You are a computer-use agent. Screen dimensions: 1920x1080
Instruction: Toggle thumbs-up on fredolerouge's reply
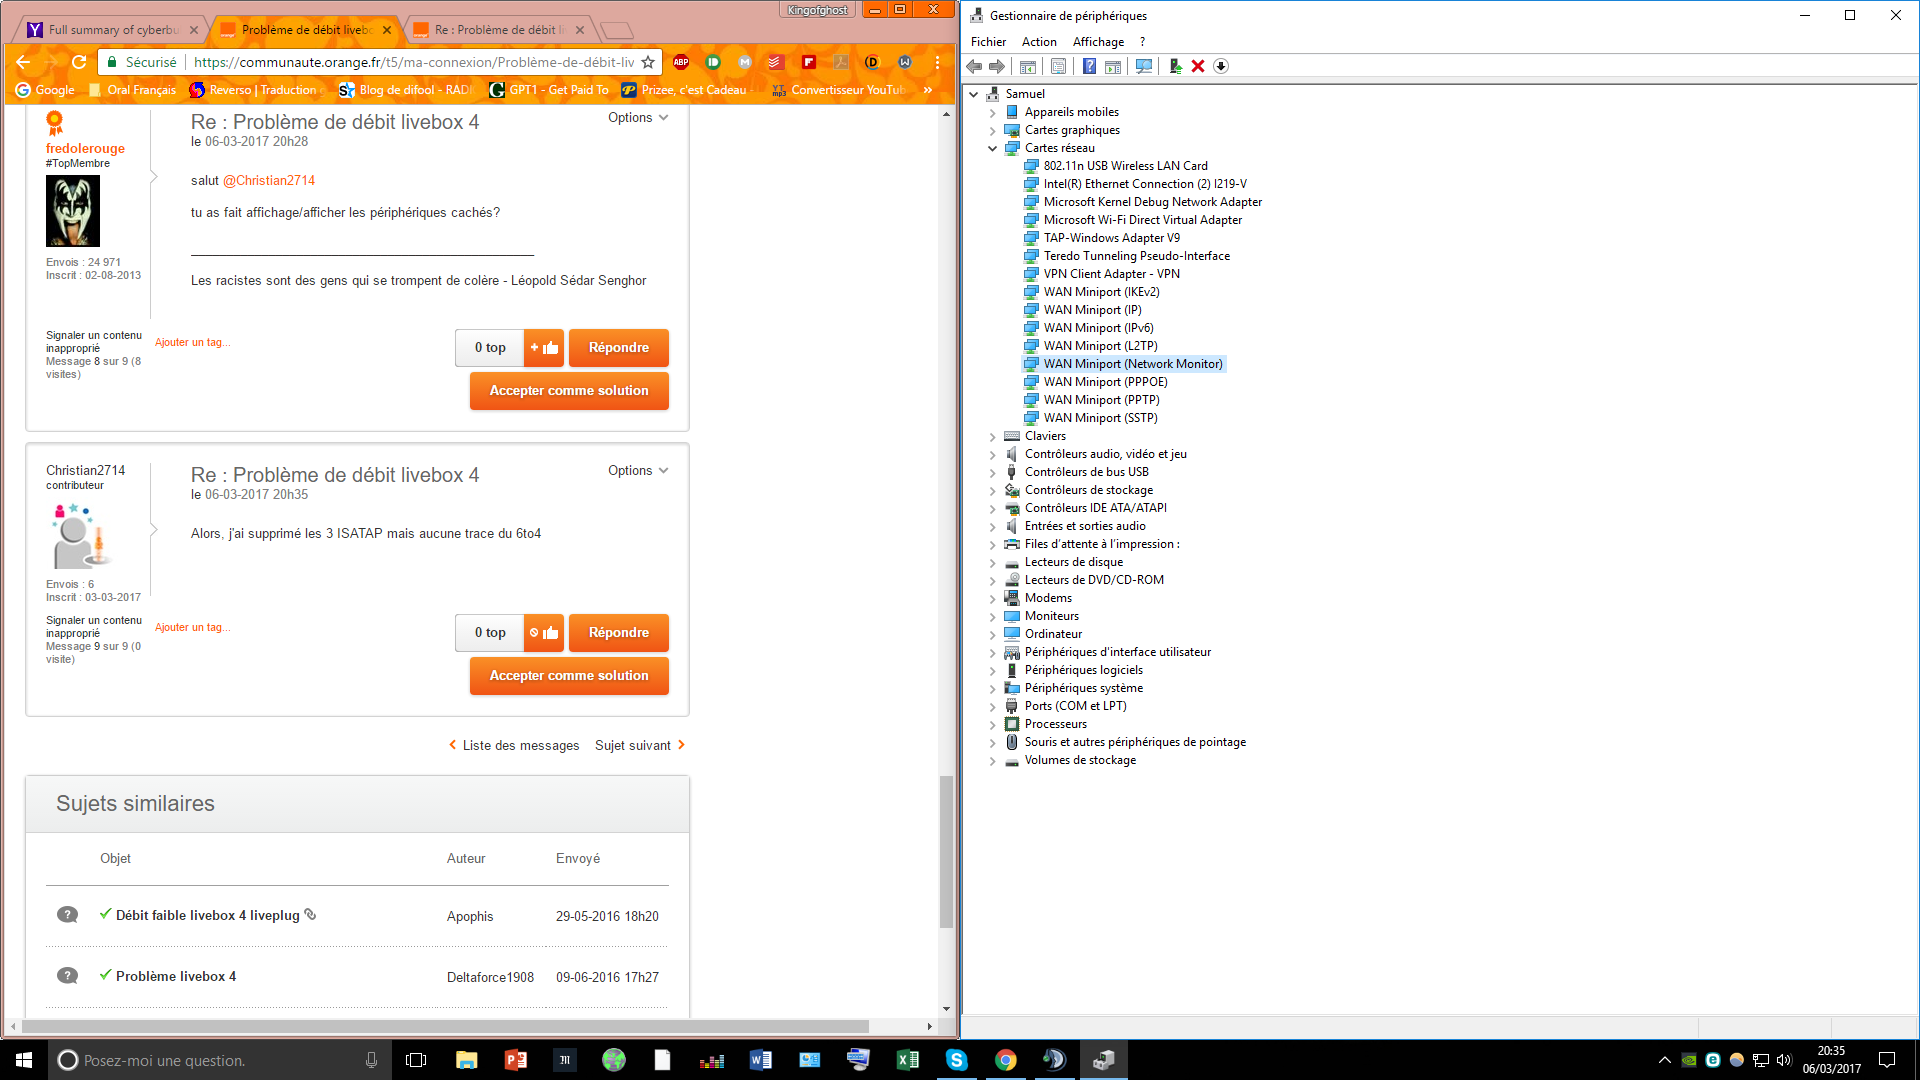click(544, 348)
